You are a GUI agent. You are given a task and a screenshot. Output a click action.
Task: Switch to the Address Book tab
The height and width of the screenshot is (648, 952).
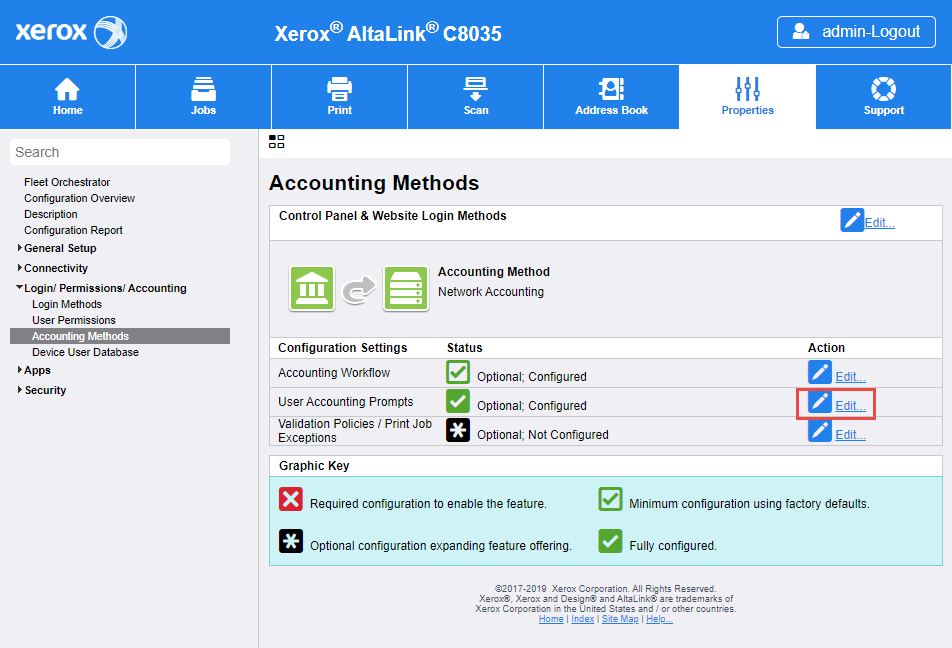611,97
